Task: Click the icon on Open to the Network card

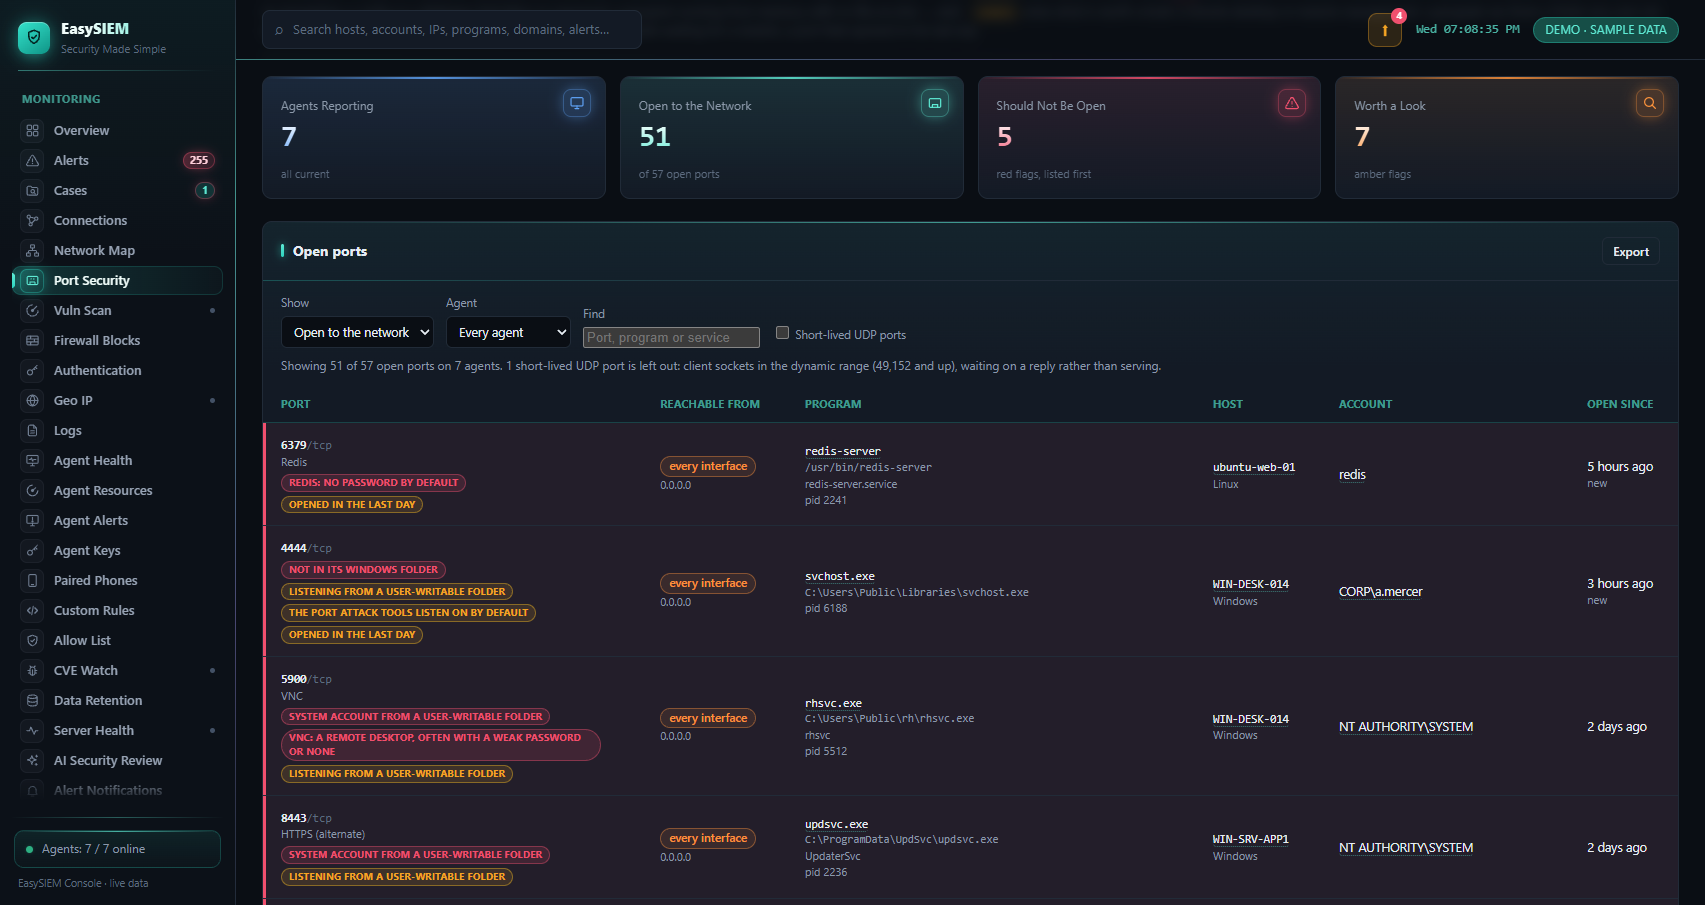Action: 935,103
